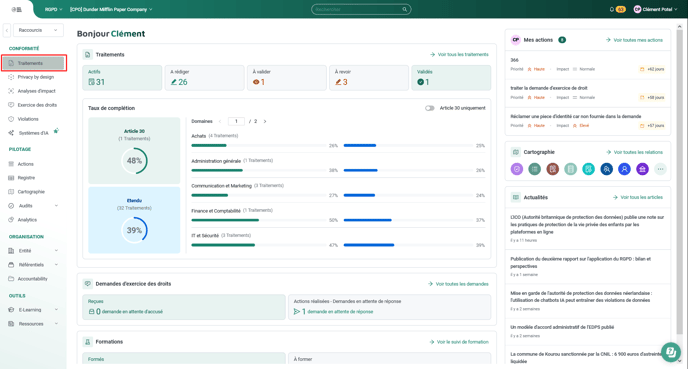Click the Domaines page number field
The image size is (688, 369).
pos(236,122)
